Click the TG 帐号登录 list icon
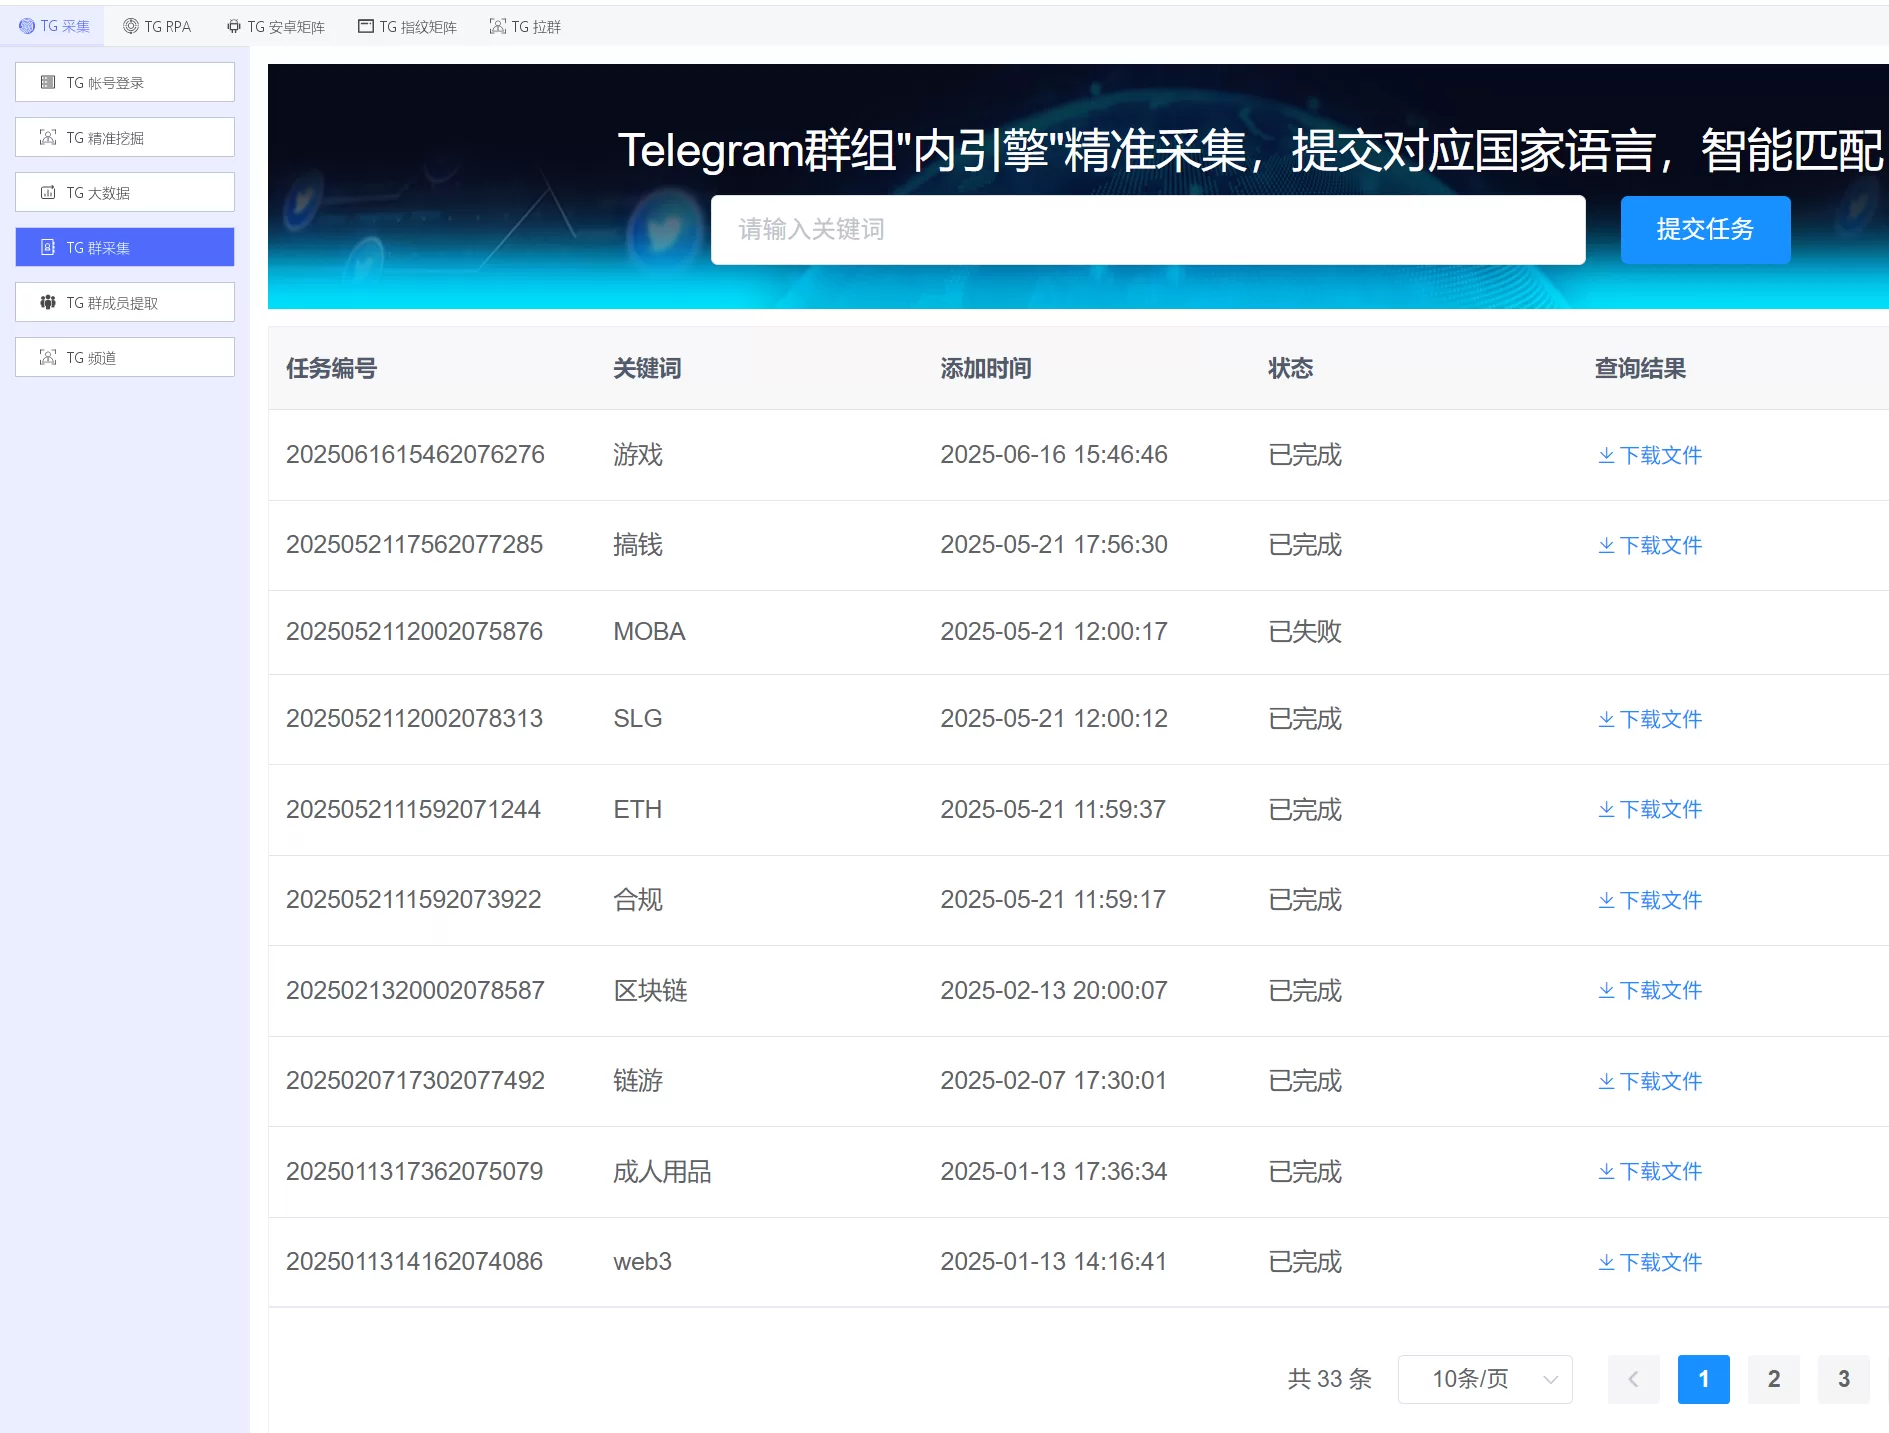1889x1433 pixels. [x=48, y=82]
